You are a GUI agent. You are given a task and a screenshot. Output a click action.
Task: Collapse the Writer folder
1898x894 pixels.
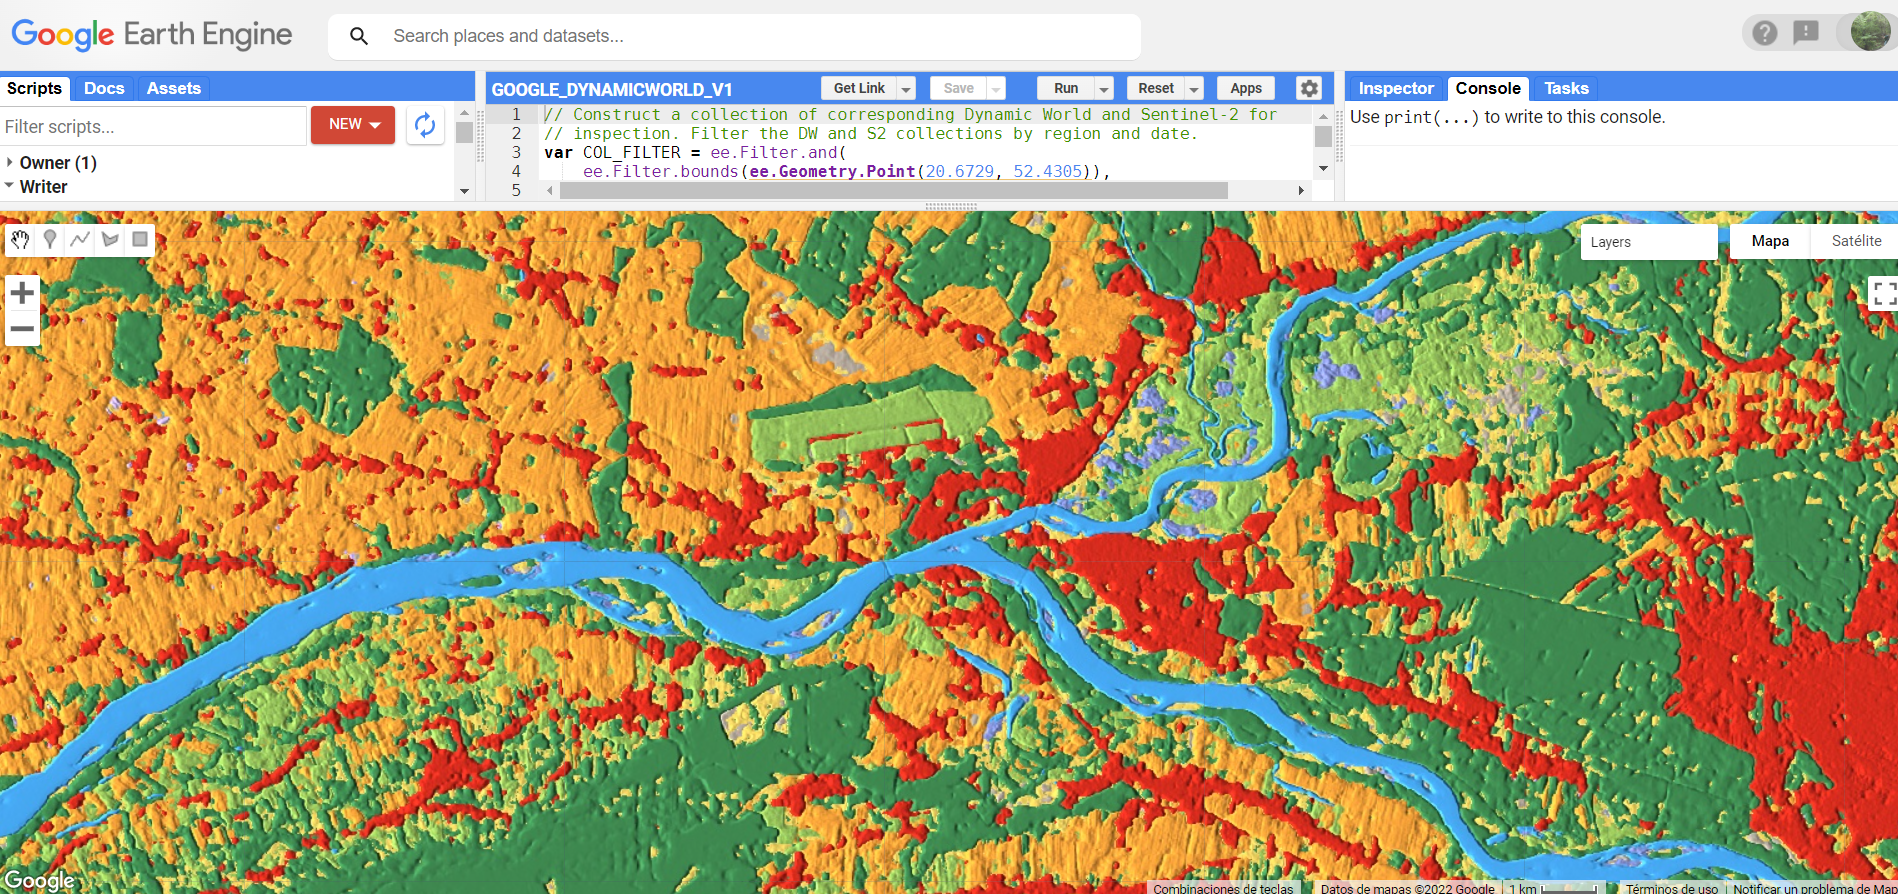(10, 186)
